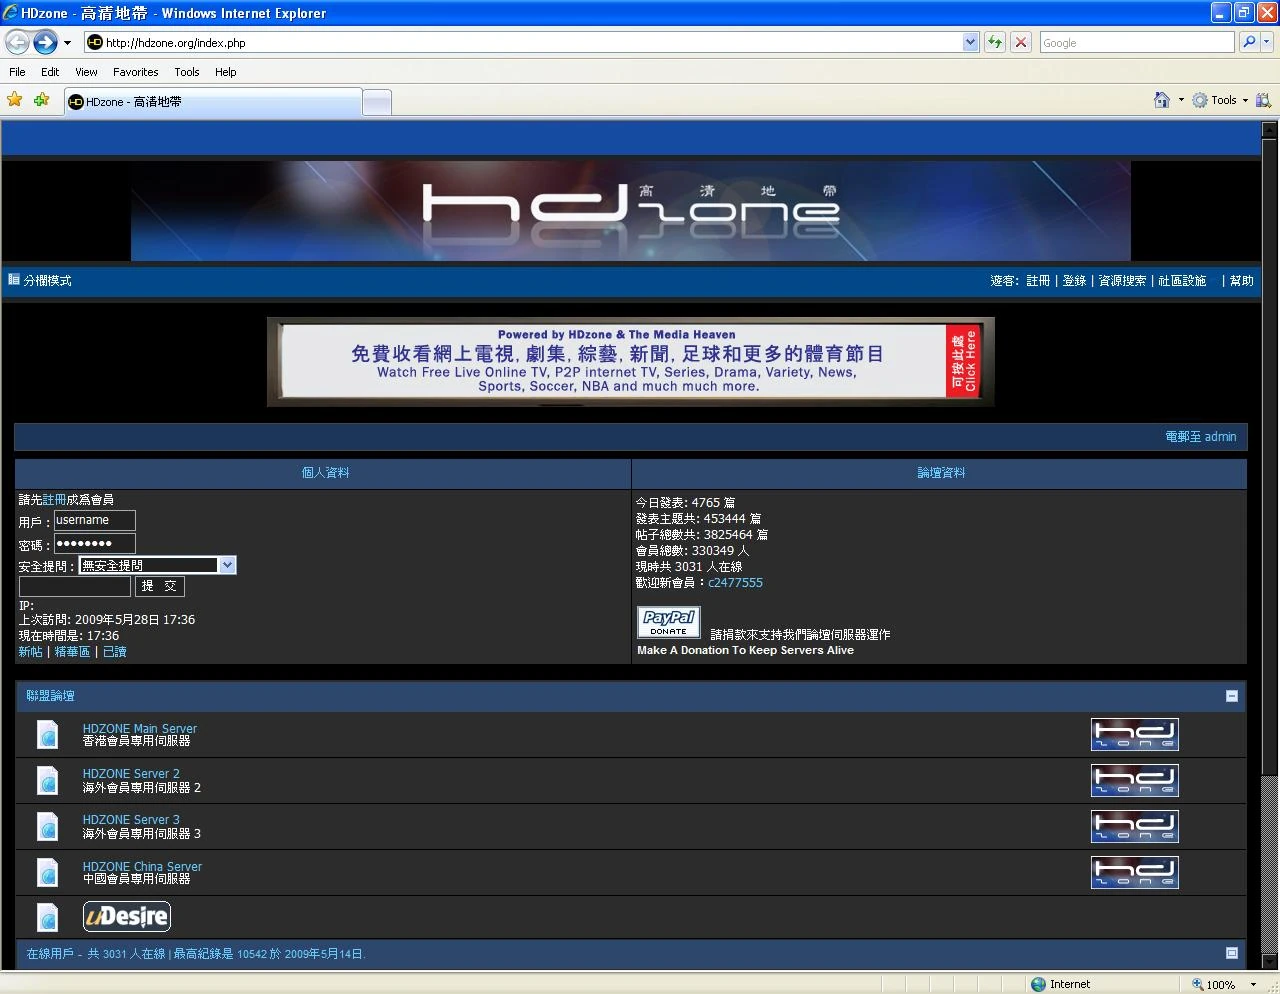Click the security answer text field

click(x=75, y=586)
